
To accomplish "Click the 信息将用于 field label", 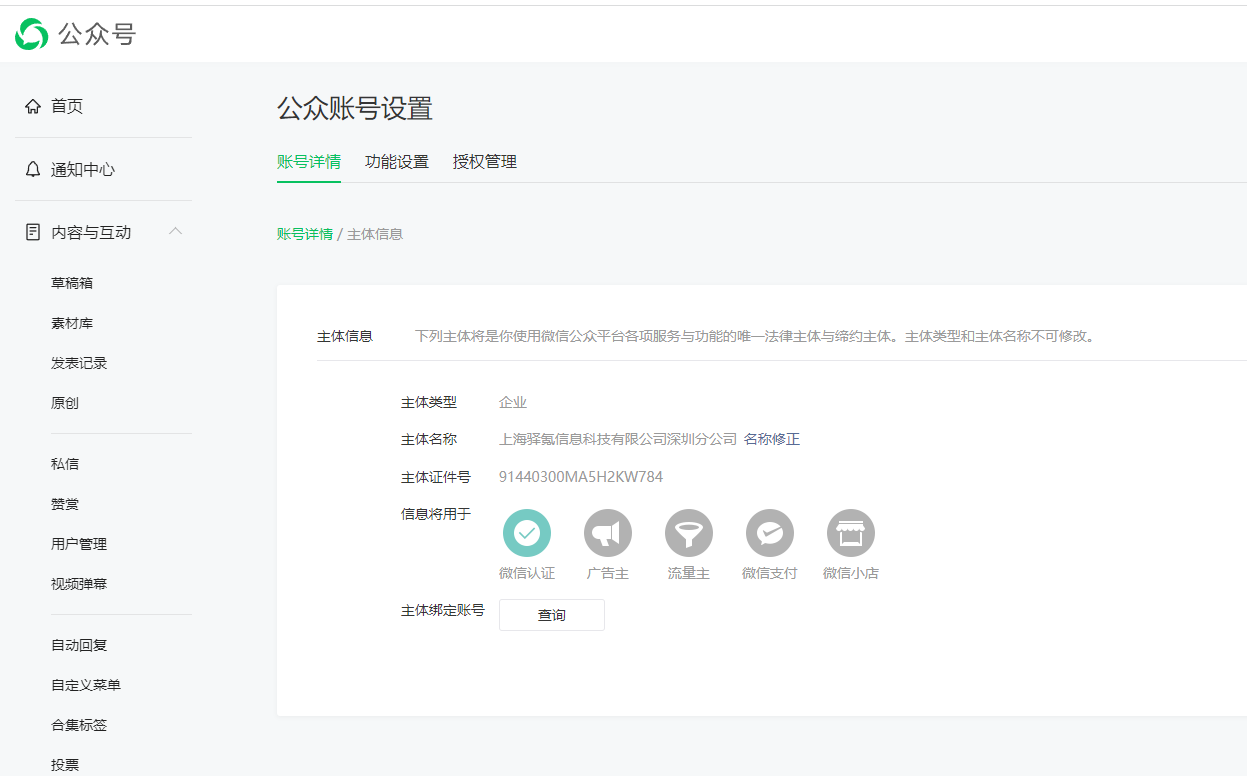I will point(436,514).
